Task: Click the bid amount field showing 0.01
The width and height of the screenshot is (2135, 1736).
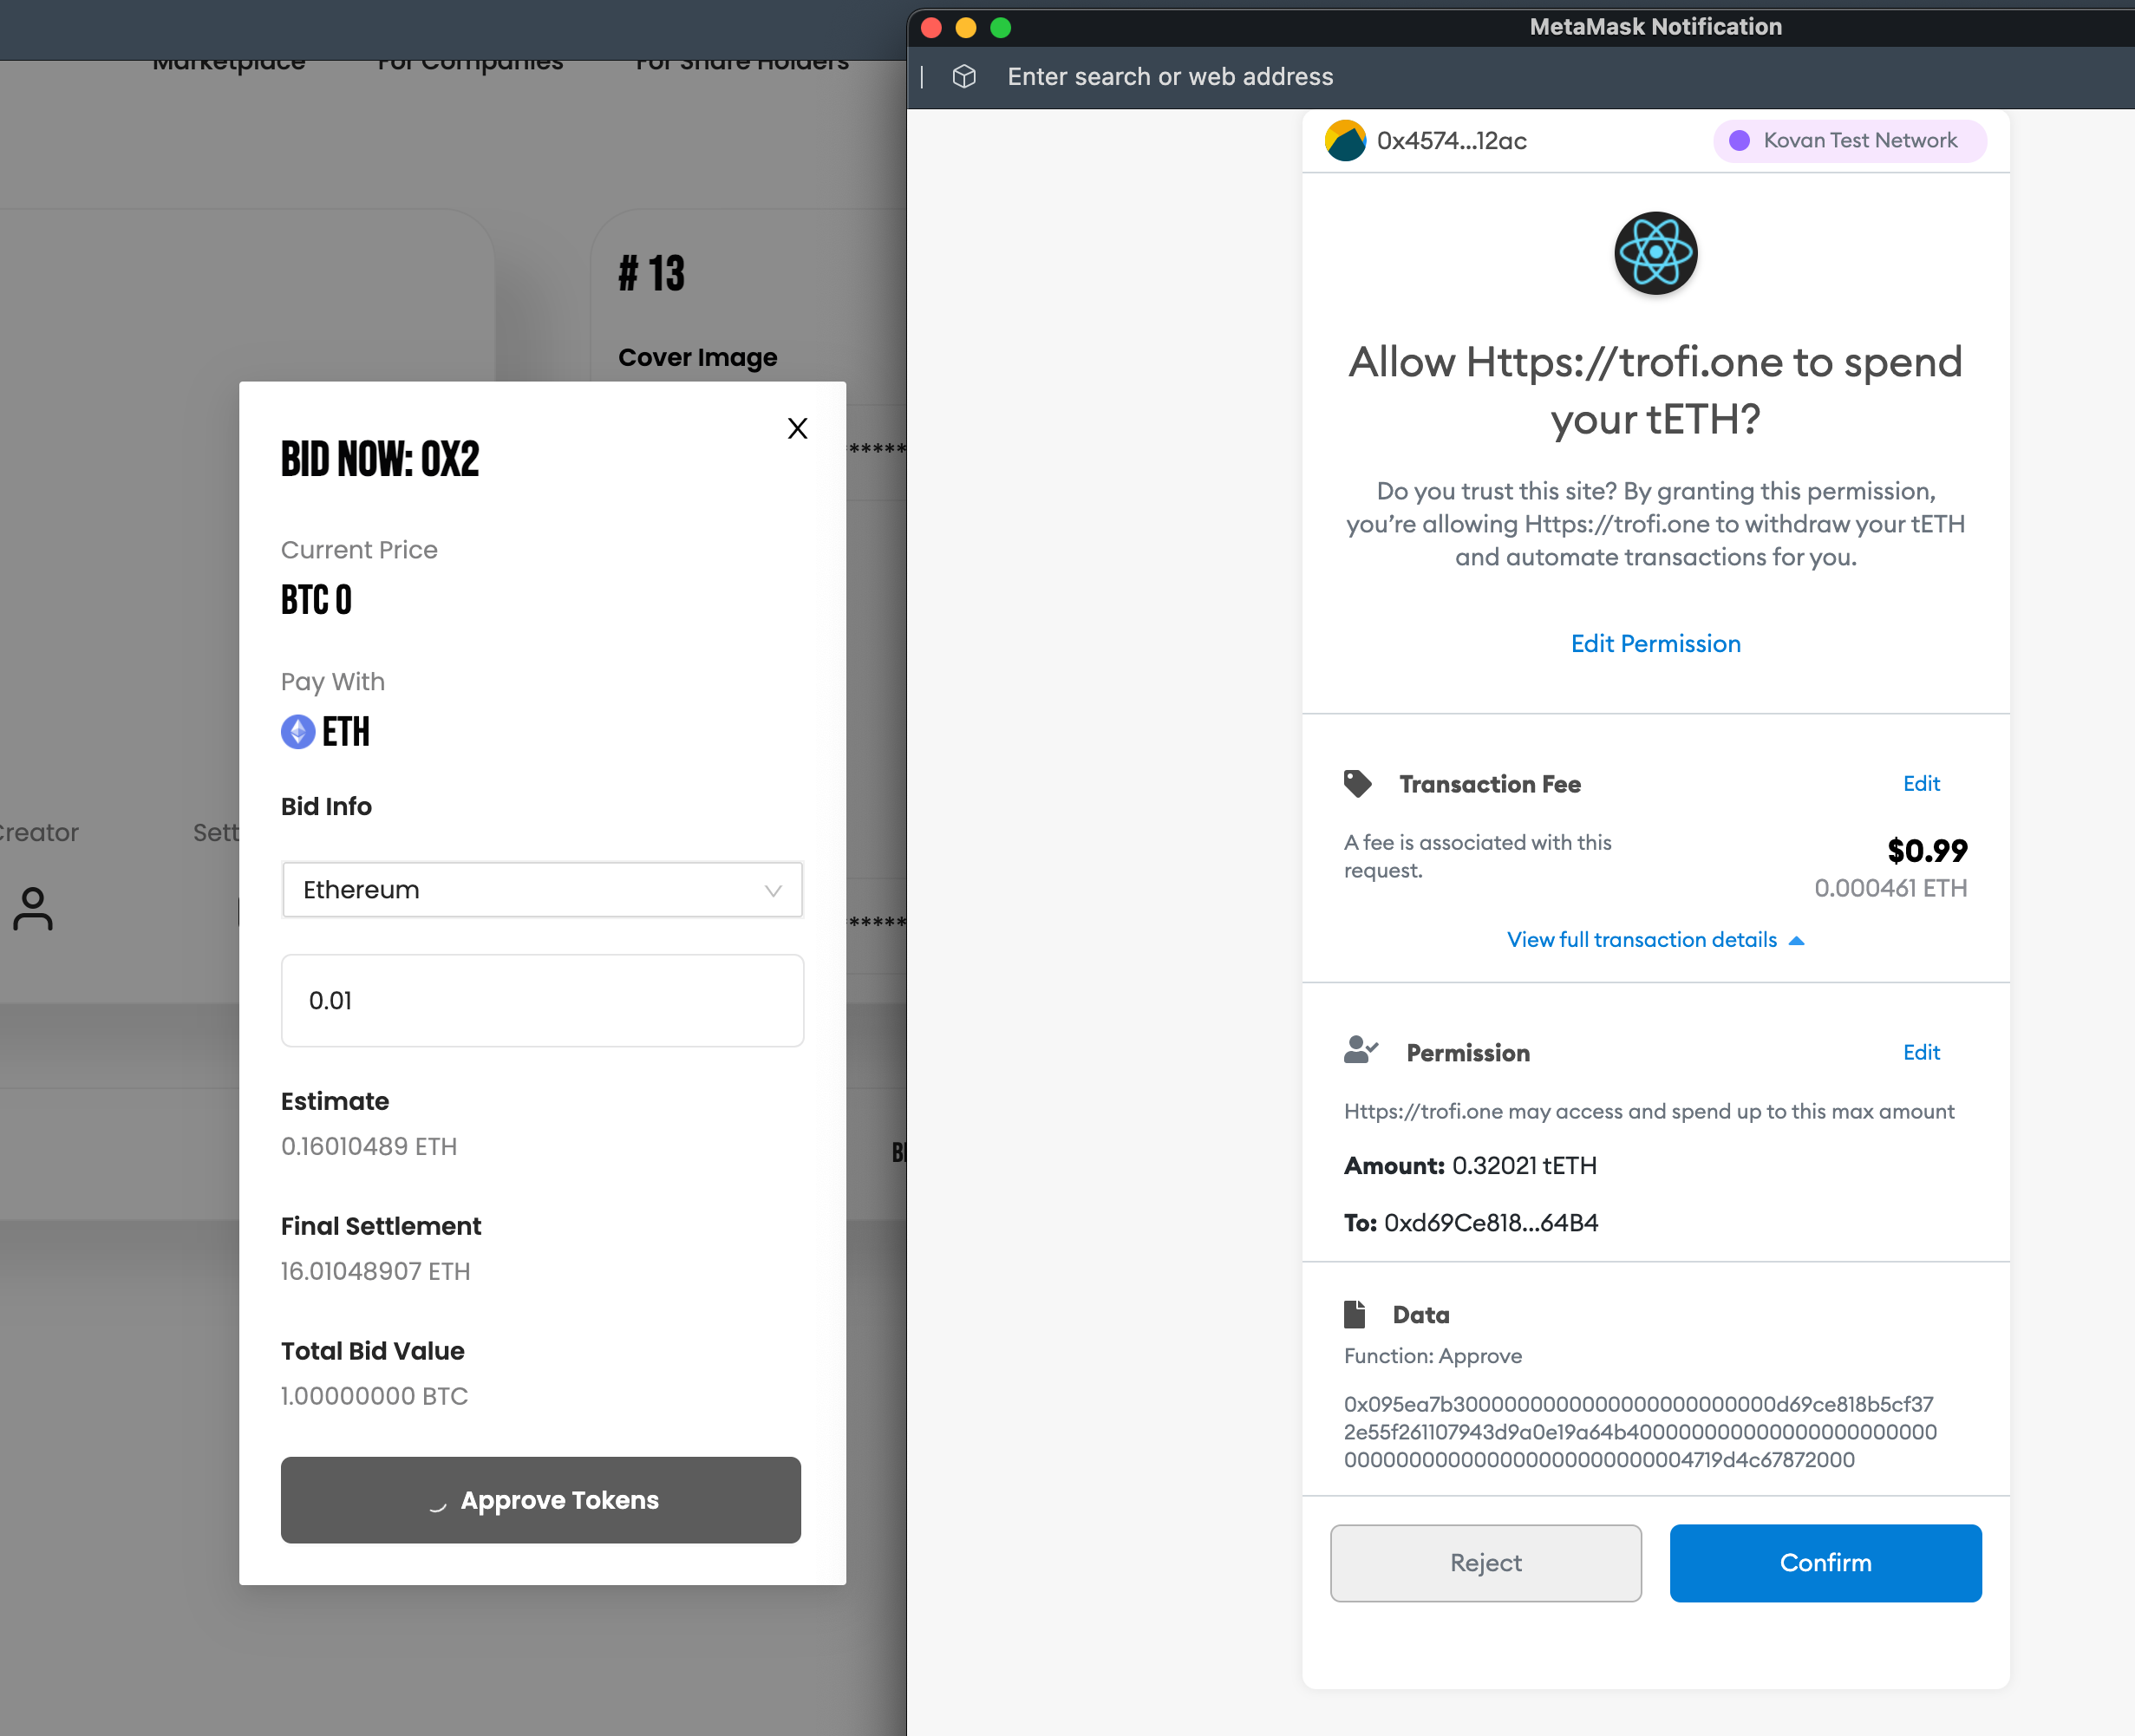Action: 542,1000
